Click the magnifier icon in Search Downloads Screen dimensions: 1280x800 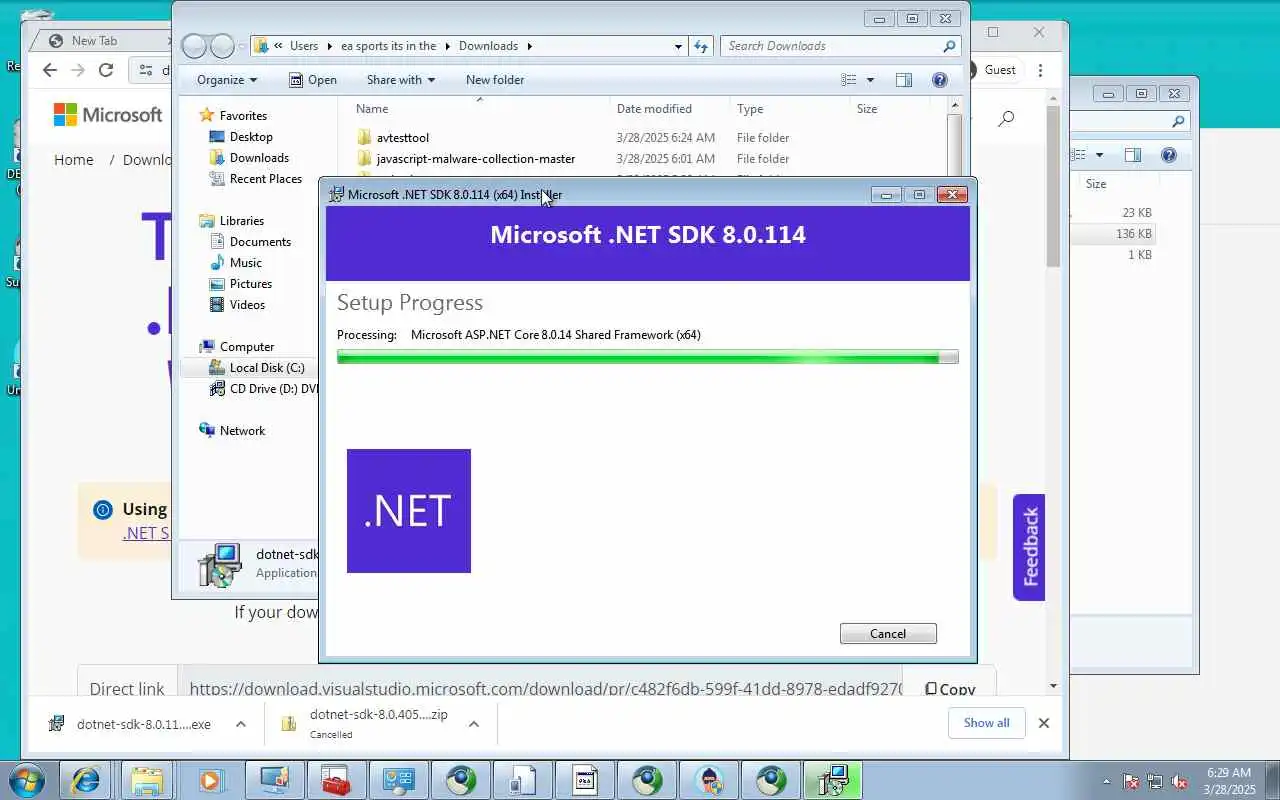pos(949,46)
